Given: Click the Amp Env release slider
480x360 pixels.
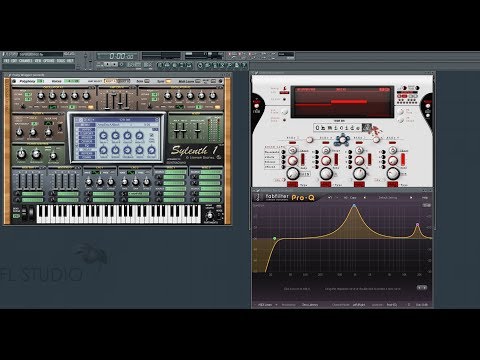Looking at the screenshot, I should coord(127,101).
